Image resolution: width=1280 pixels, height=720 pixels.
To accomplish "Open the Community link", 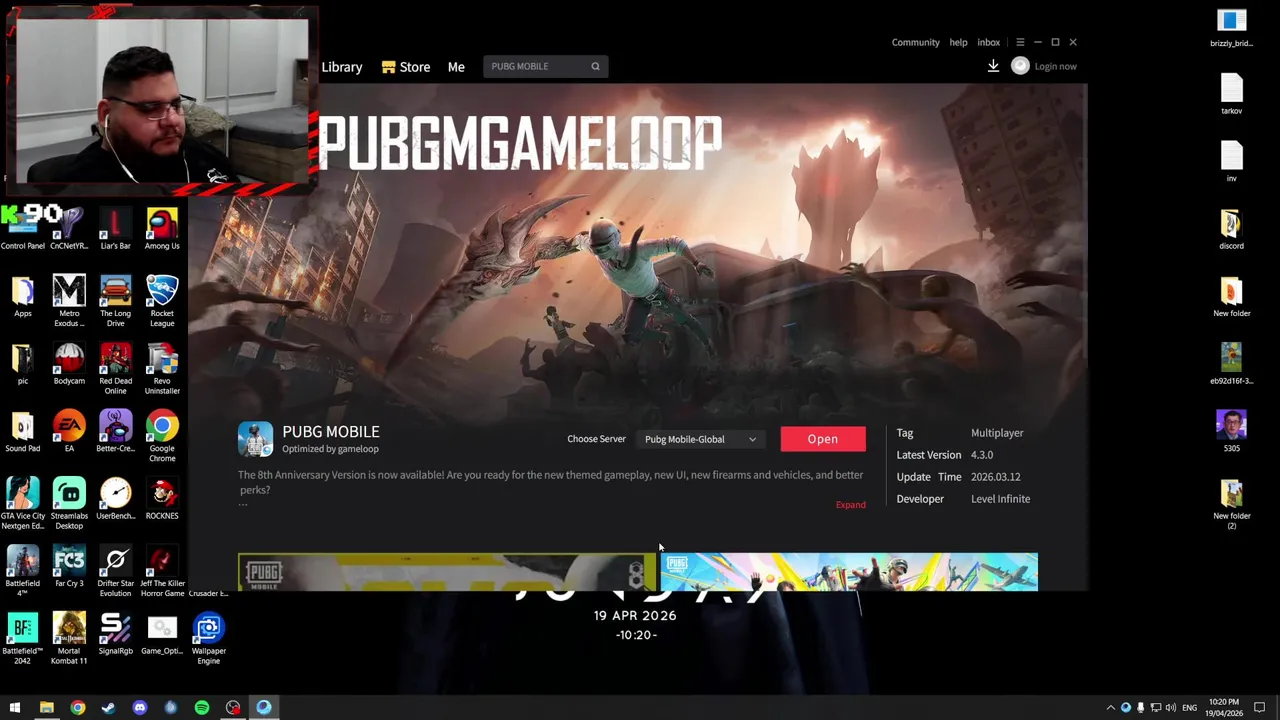I will [915, 42].
